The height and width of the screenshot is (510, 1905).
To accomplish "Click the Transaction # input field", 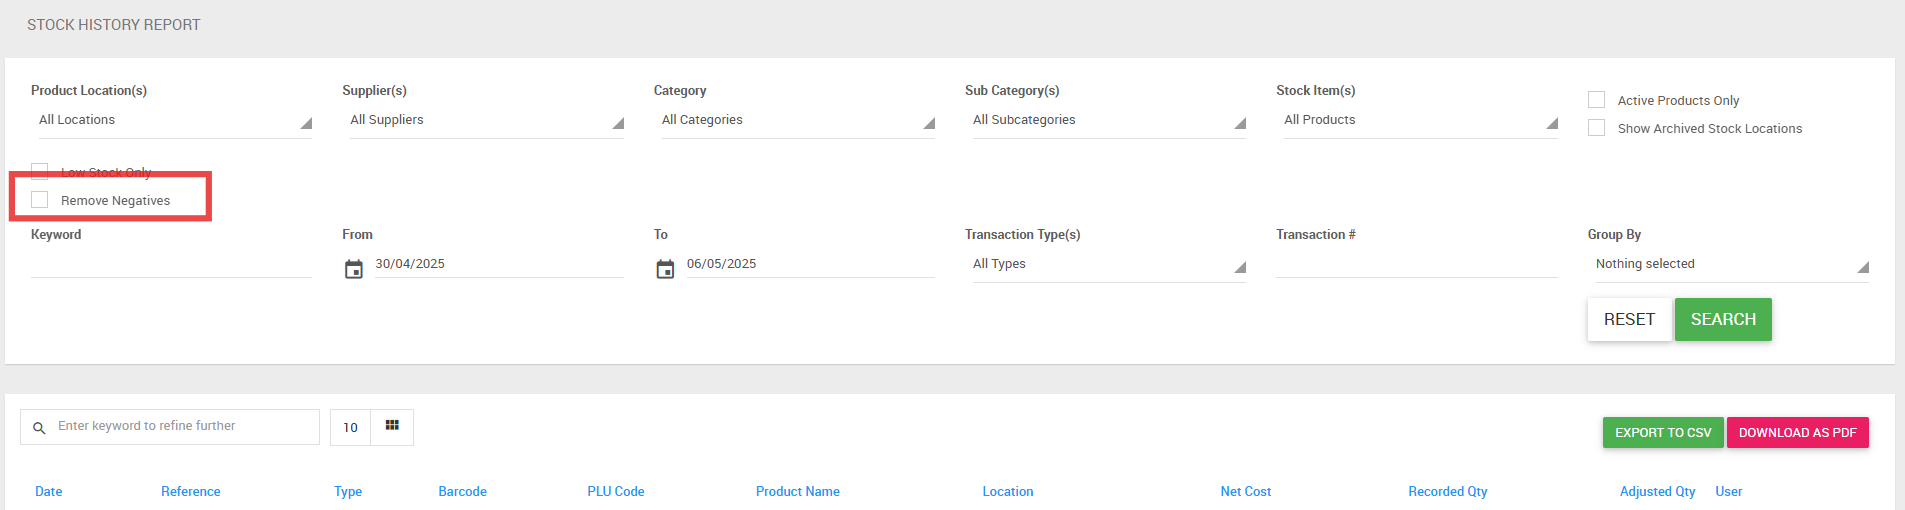I will (1417, 264).
